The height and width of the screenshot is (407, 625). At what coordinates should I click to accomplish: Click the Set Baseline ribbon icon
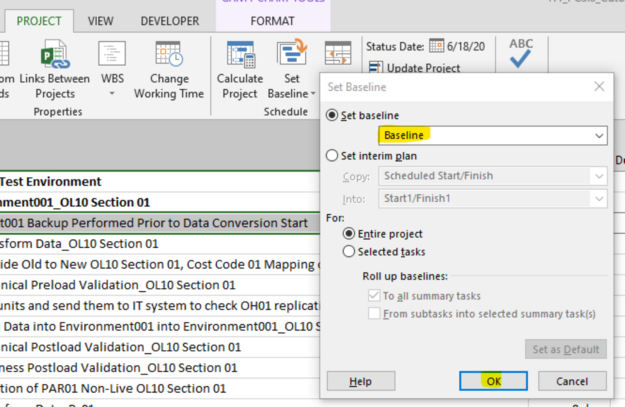[x=292, y=53]
